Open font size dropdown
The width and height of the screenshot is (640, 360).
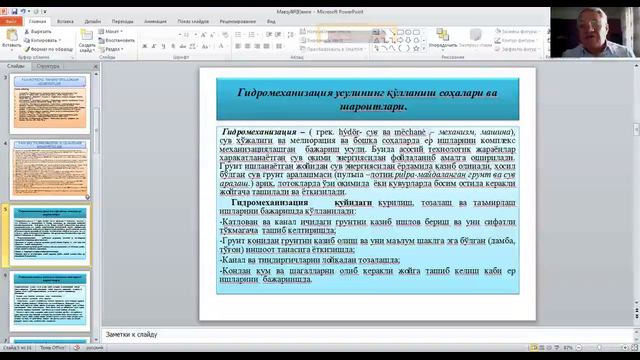(196, 35)
